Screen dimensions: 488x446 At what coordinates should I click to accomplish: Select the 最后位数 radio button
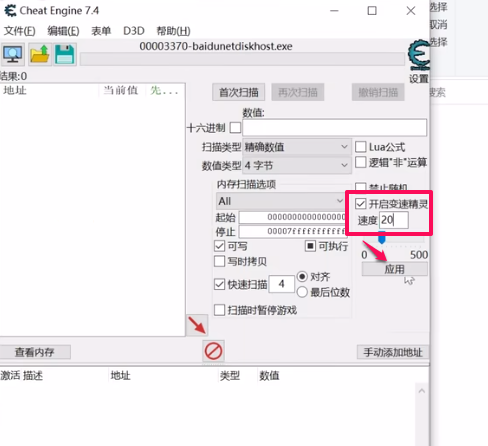[302, 292]
